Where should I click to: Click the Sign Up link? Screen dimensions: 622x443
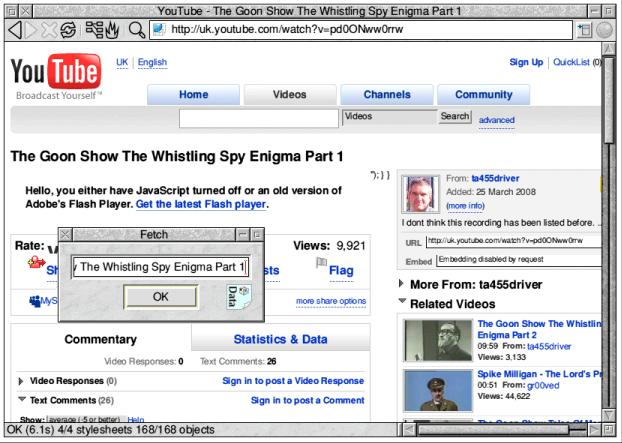coord(527,62)
